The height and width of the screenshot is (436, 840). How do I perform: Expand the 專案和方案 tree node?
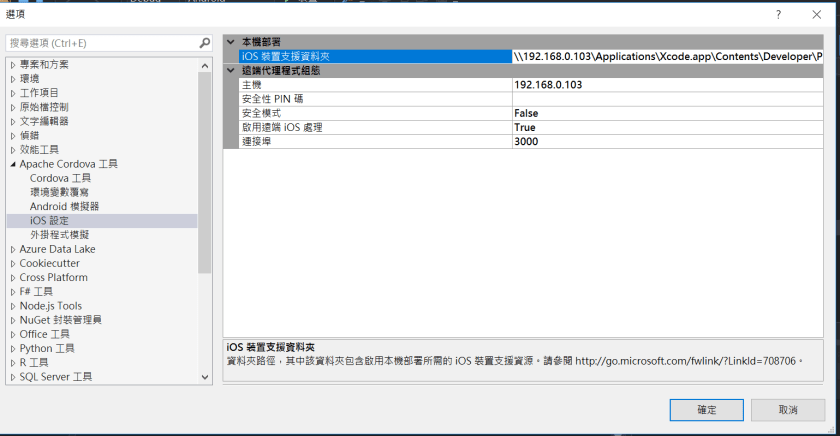pos(13,64)
